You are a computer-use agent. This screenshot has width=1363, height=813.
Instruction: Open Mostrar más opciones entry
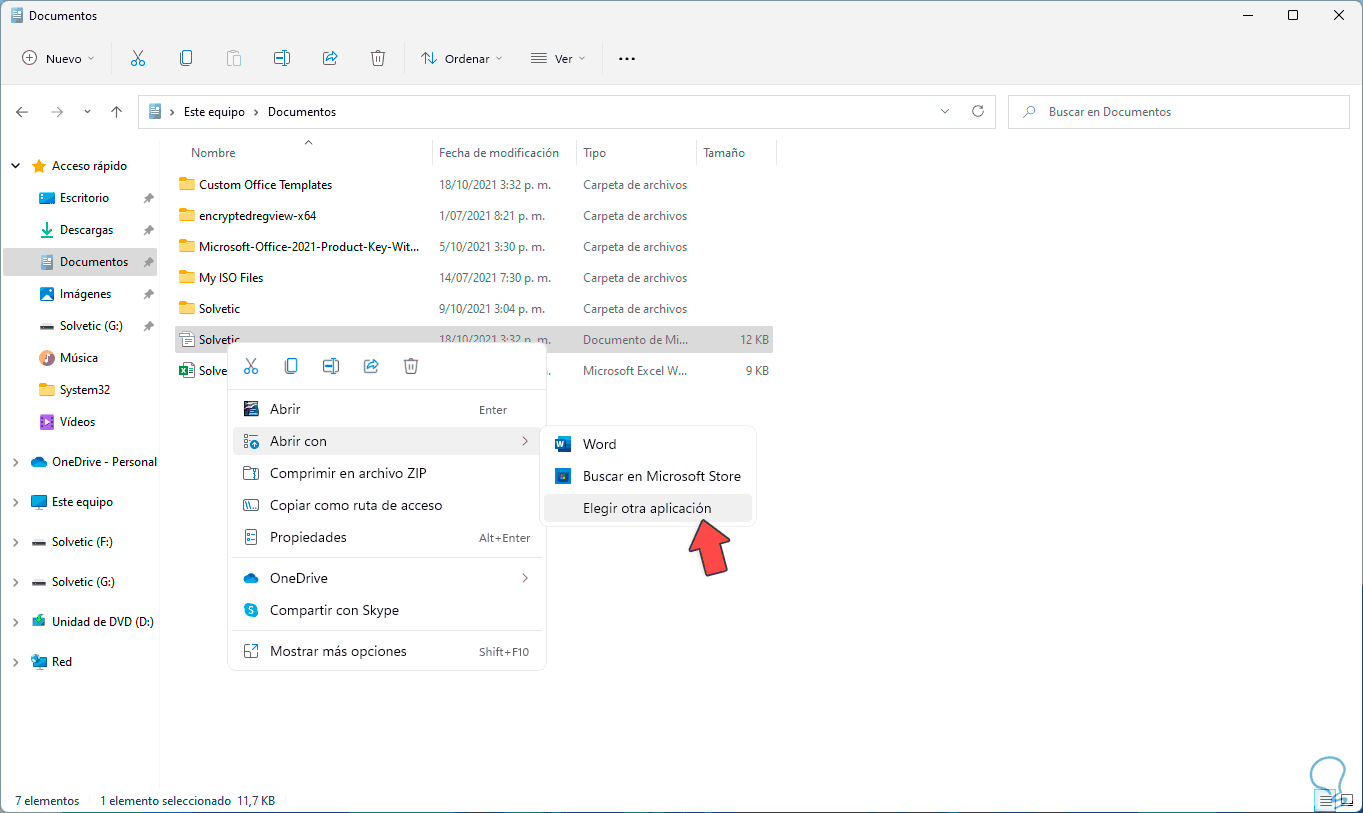388,651
